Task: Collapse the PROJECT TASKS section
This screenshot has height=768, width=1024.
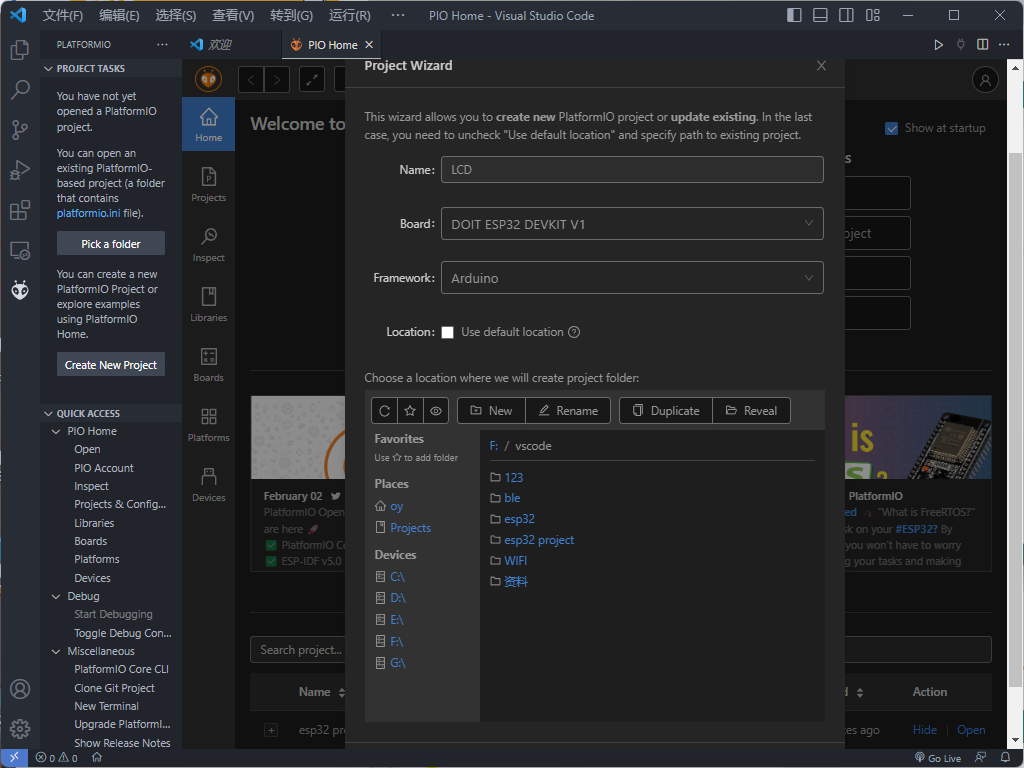Action: [111, 69]
